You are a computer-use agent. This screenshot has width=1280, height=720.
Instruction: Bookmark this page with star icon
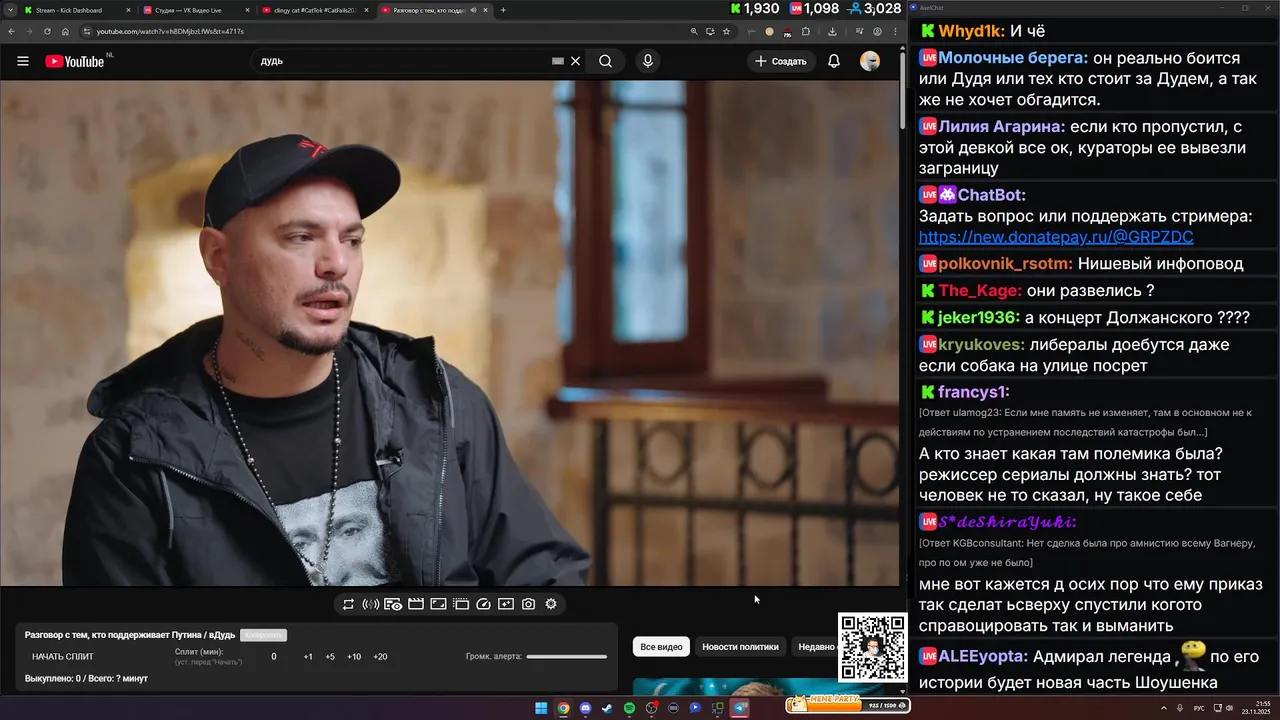(x=726, y=31)
